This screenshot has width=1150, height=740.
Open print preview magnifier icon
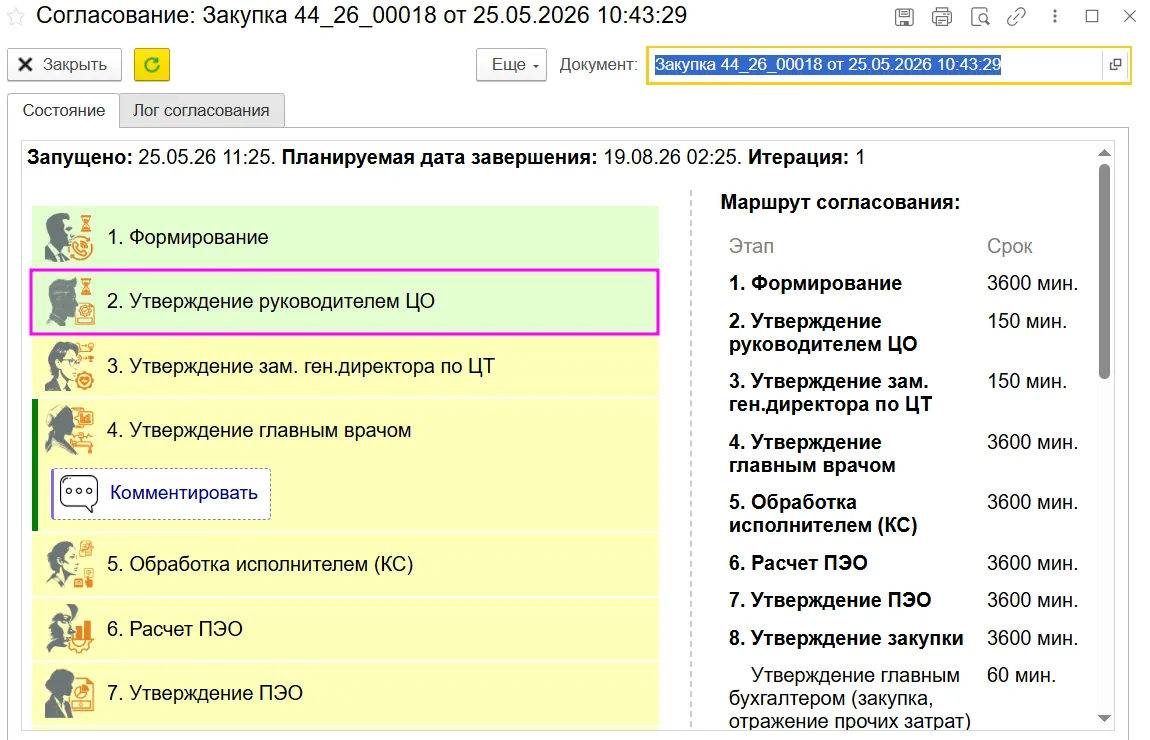click(980, 17)
